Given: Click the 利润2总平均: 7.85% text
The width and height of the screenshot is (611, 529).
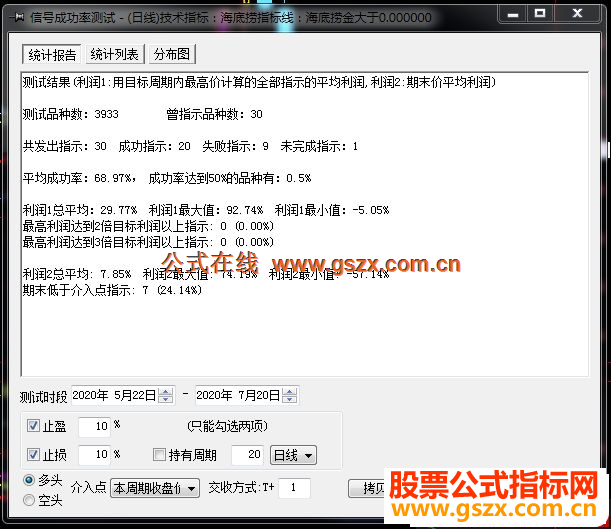Looking at the screenshot, I should tap(77, 274).
